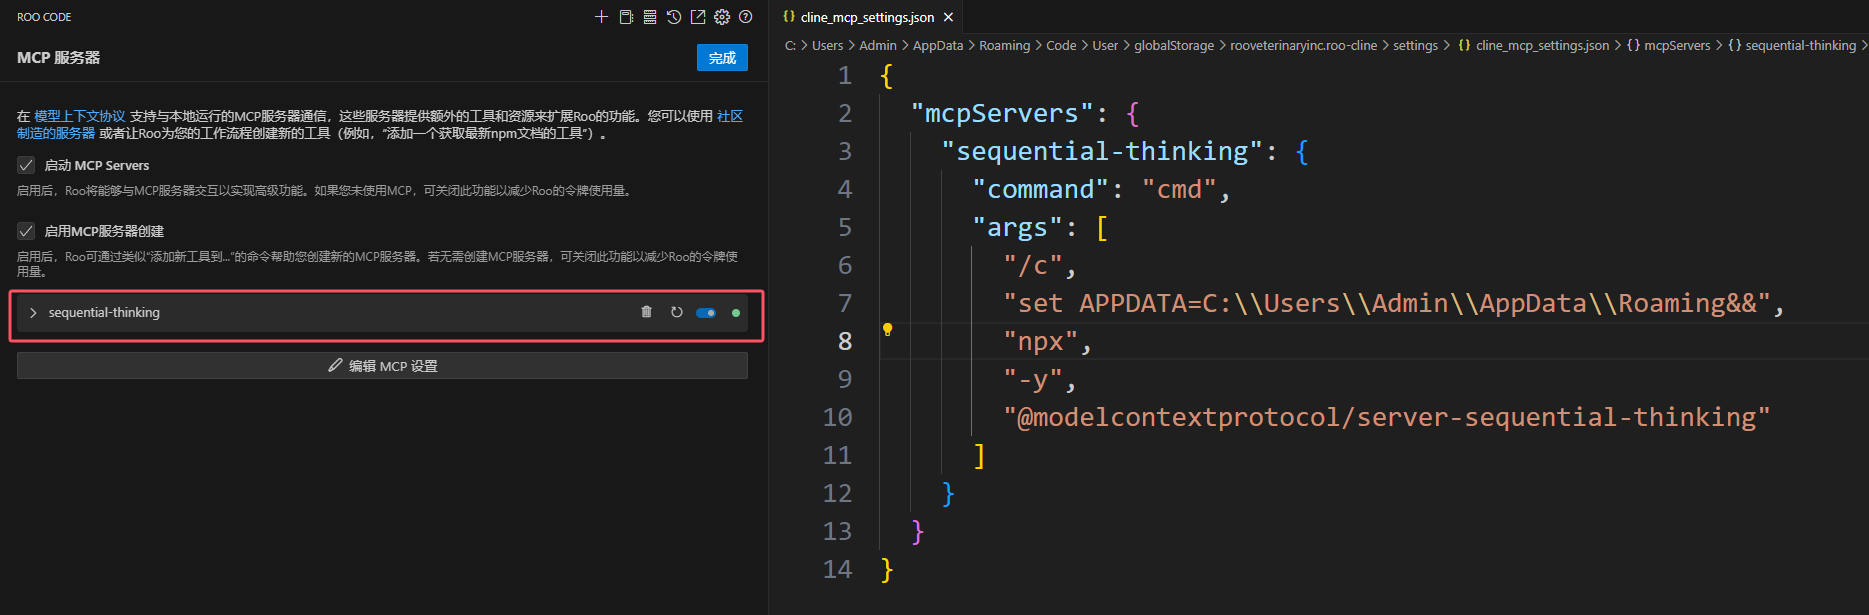Pop out Roo Code into editor icon

click(x=698, y=17)
